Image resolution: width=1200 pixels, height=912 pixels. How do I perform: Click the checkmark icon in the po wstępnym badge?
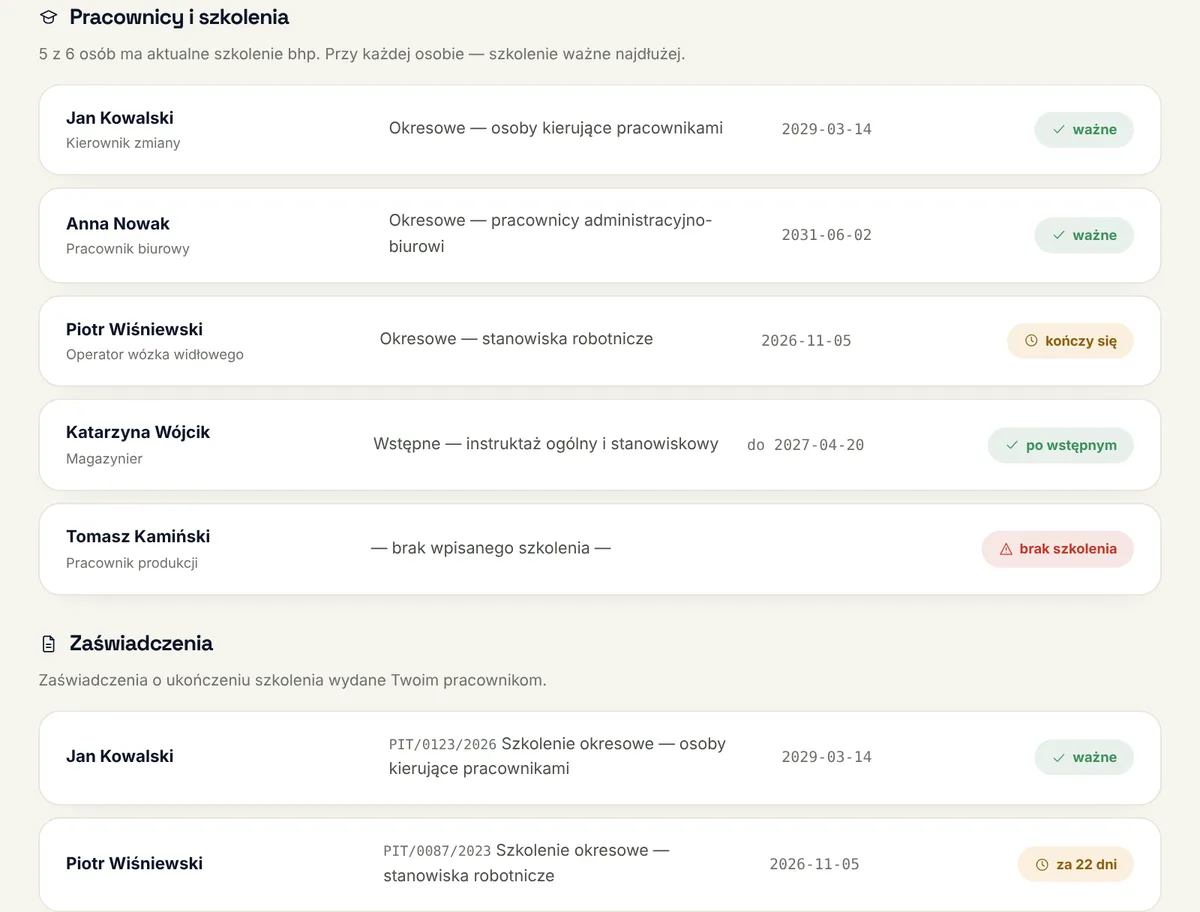tap(1012, 445)
